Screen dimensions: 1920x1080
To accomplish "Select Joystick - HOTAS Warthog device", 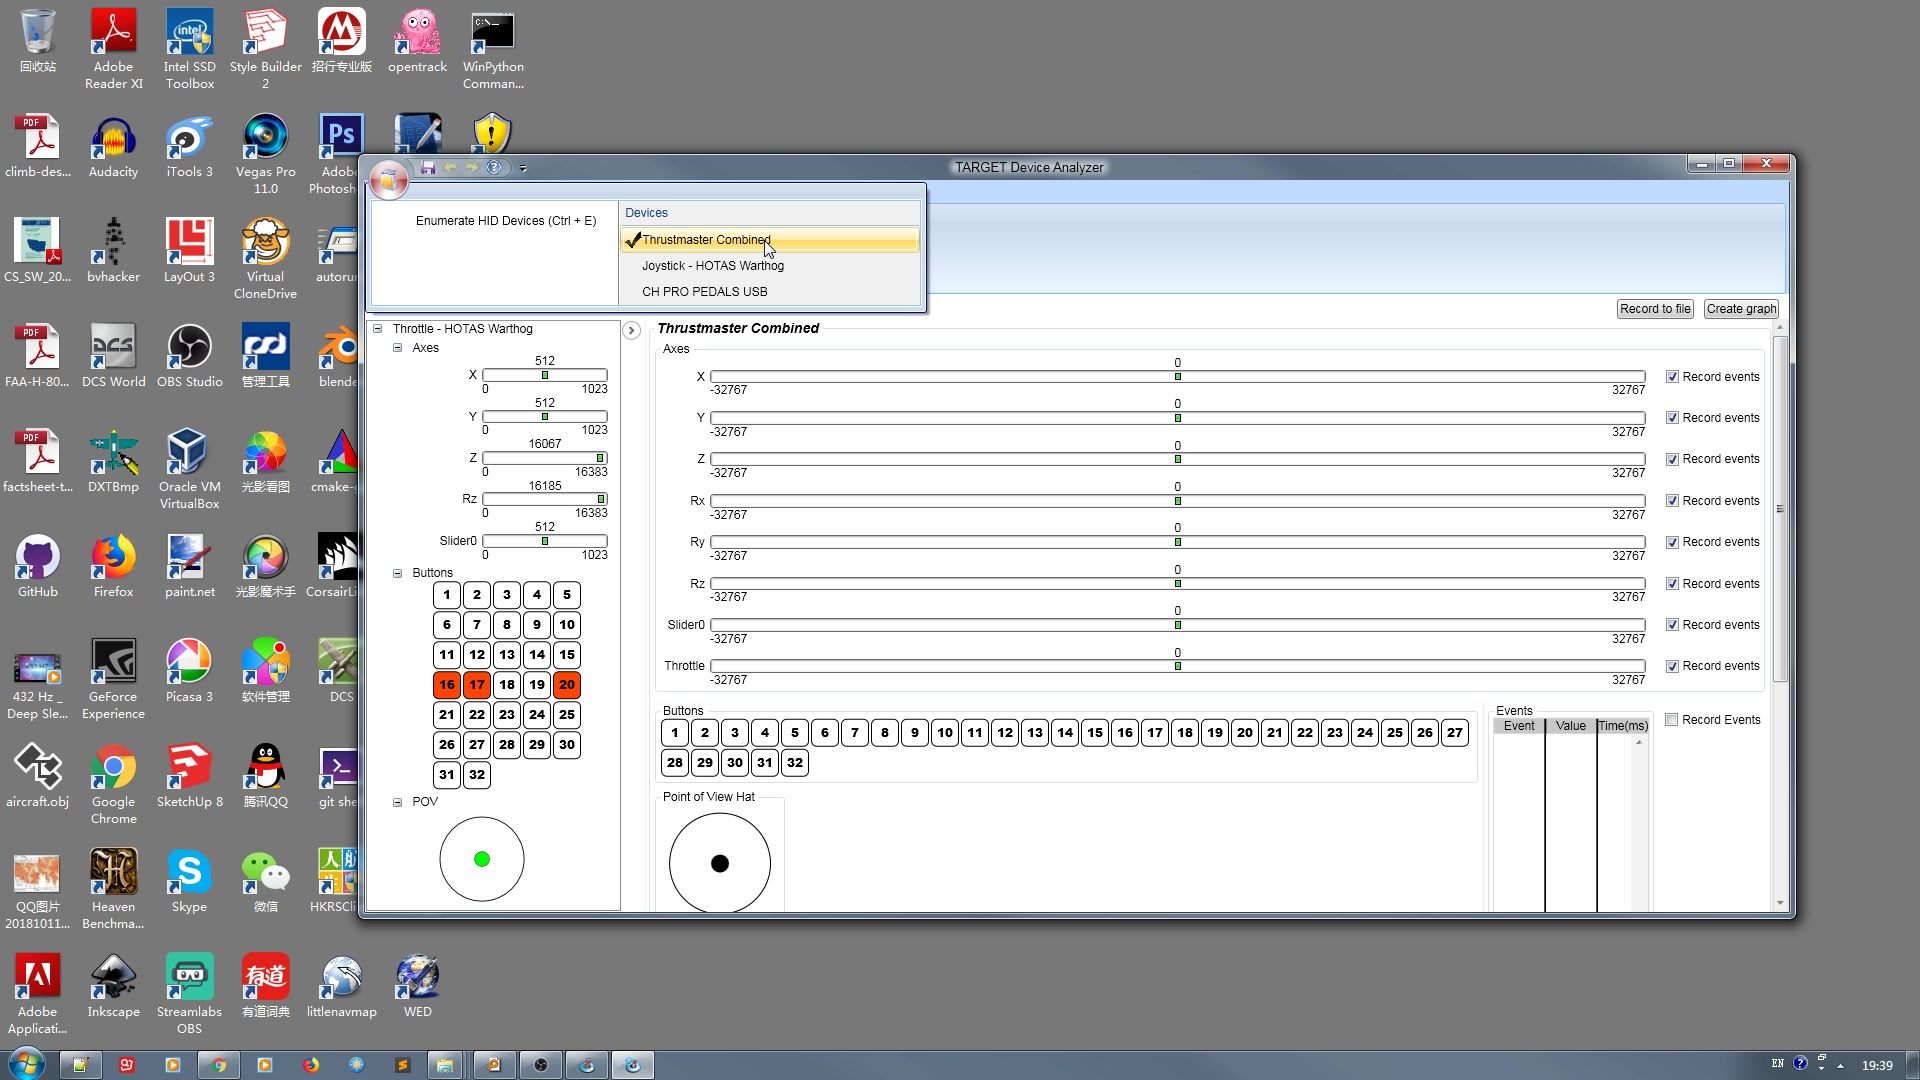I will (769, 266).
